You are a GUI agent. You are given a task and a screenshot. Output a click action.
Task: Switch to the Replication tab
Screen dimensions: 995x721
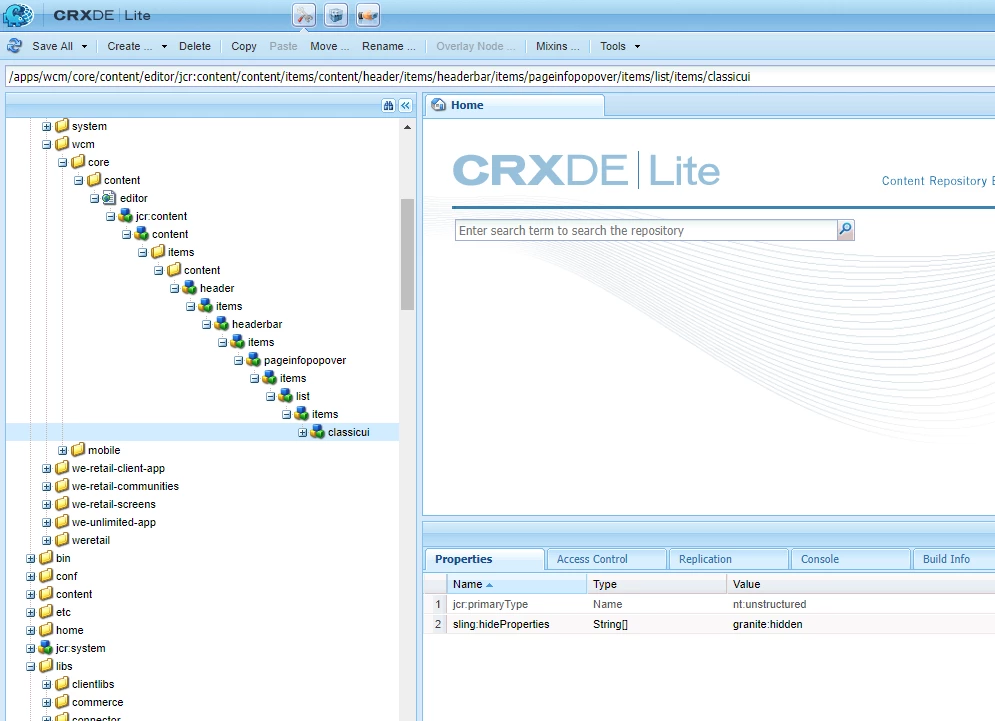point(728,559)
